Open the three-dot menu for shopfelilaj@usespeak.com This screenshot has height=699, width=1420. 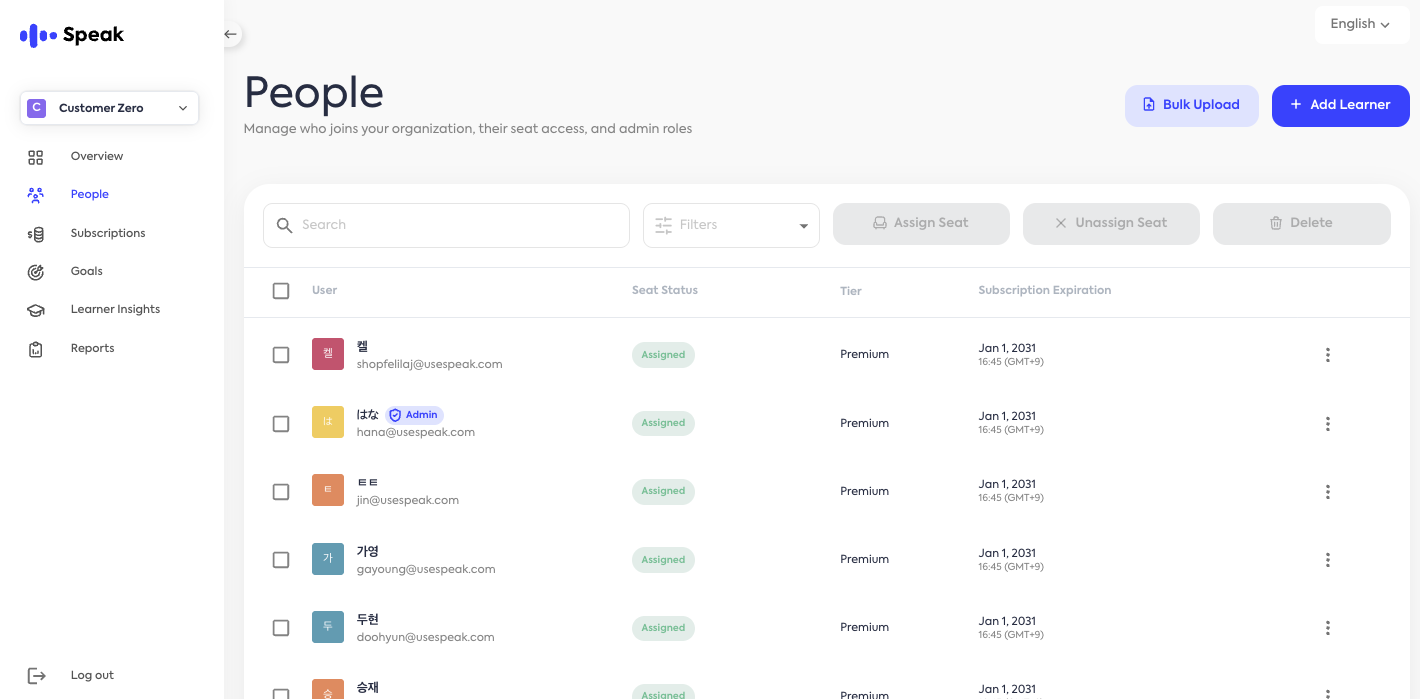(1327, 355)
